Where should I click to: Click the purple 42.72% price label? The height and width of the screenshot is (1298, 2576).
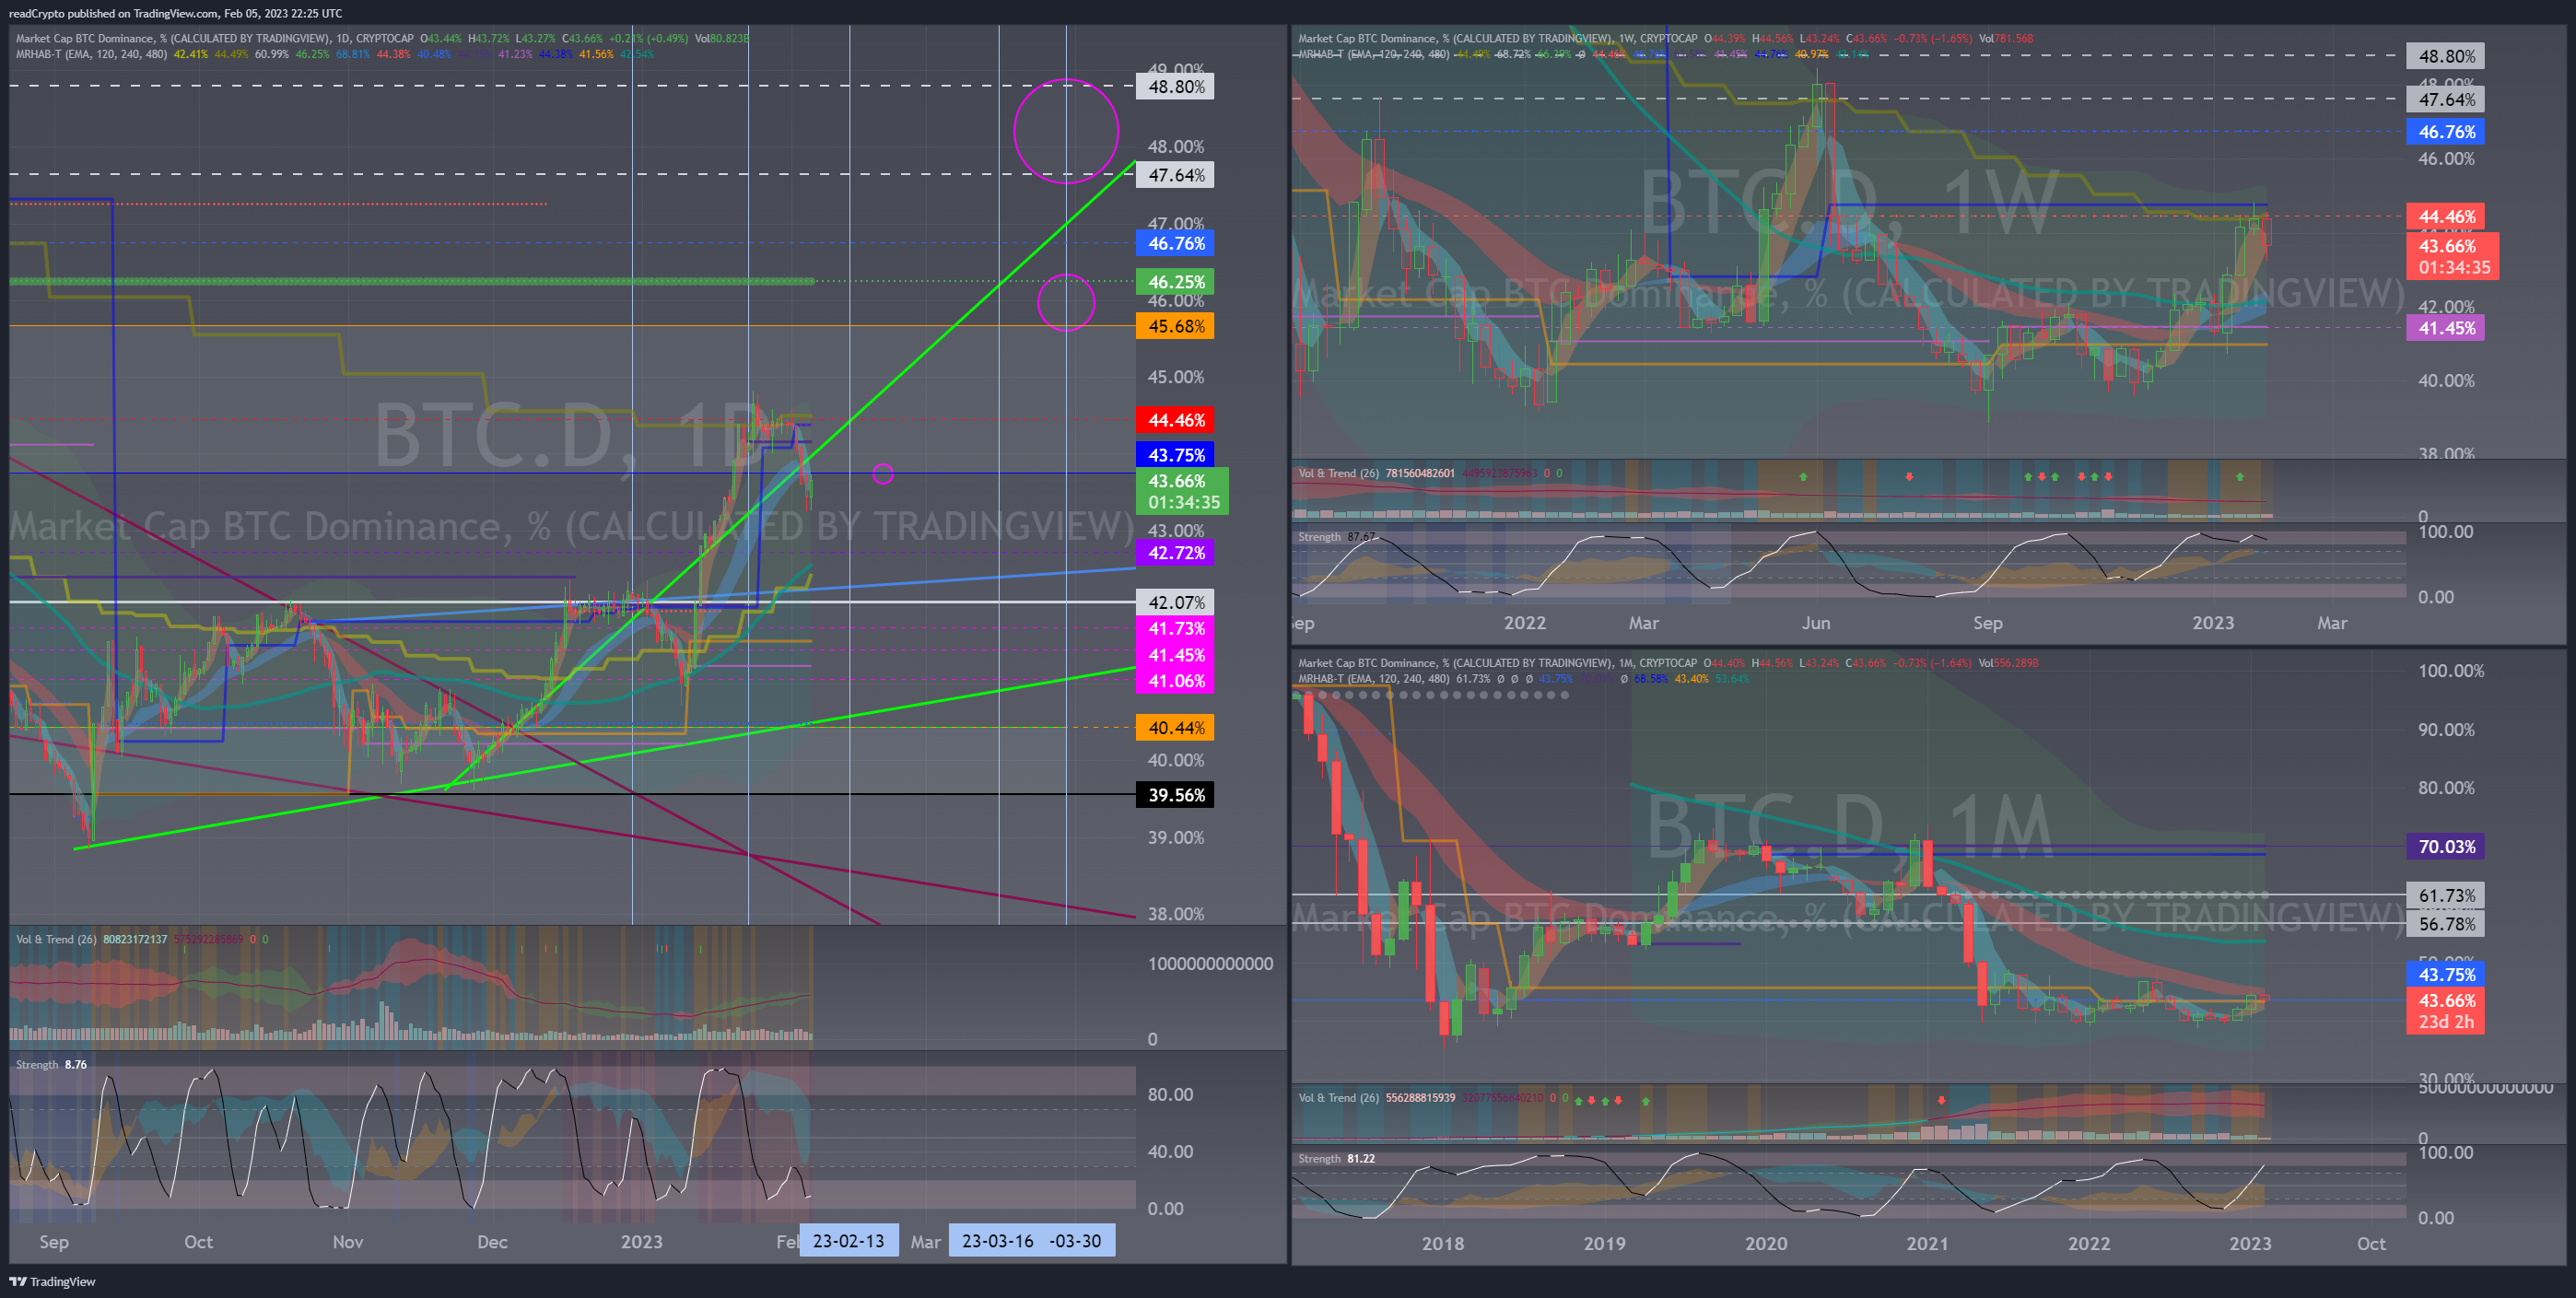[x=1175, y=553]
